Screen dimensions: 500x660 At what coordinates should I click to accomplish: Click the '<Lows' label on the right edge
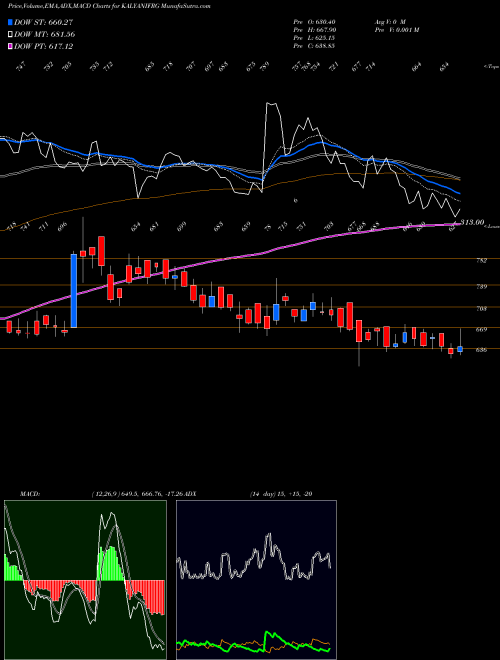[x=492, y=226]
